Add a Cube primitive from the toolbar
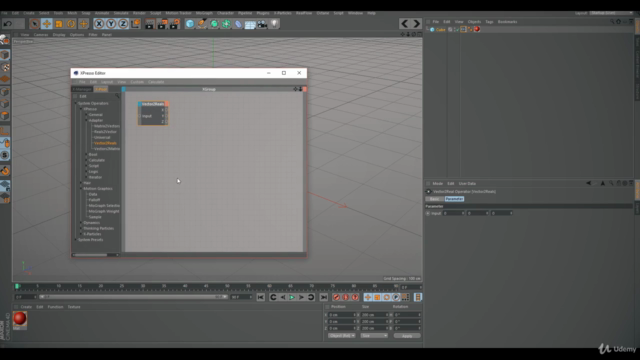Viewport: 640px width, 360px height. [x=190, y=24]
